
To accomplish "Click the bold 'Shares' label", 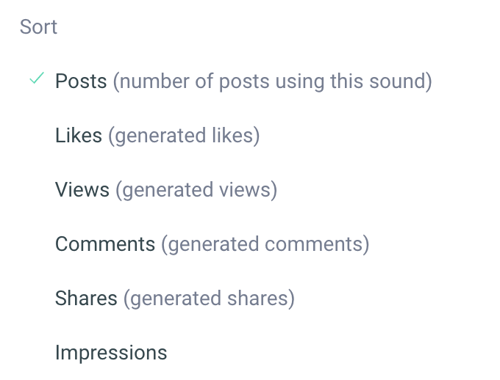I will pyautogui.click(x=86, y=298).
